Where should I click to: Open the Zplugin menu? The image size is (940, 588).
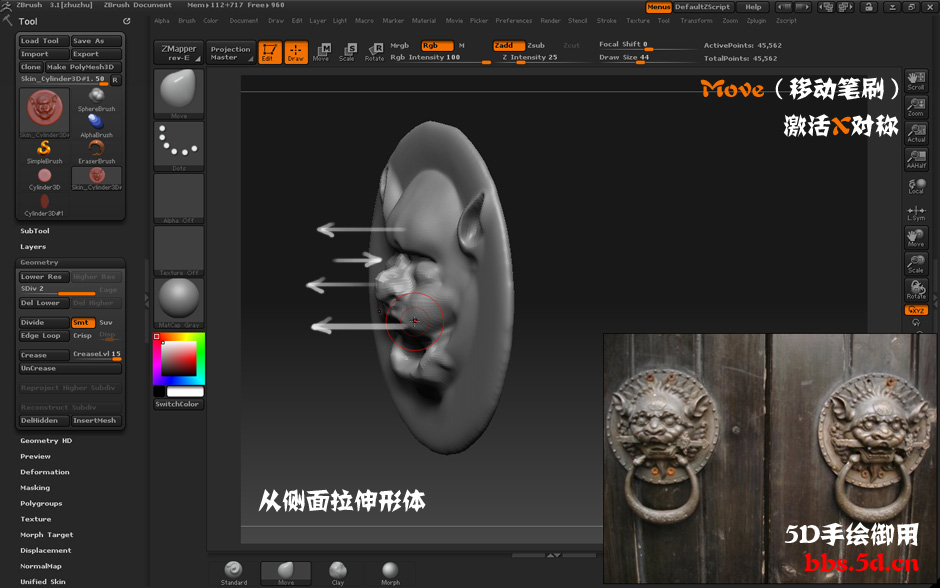click(x=756, y=20)
